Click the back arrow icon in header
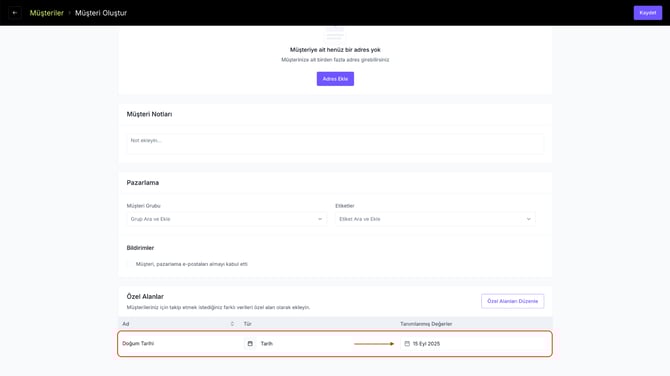This screenshot has width=670, height=376. click(15, 13)
